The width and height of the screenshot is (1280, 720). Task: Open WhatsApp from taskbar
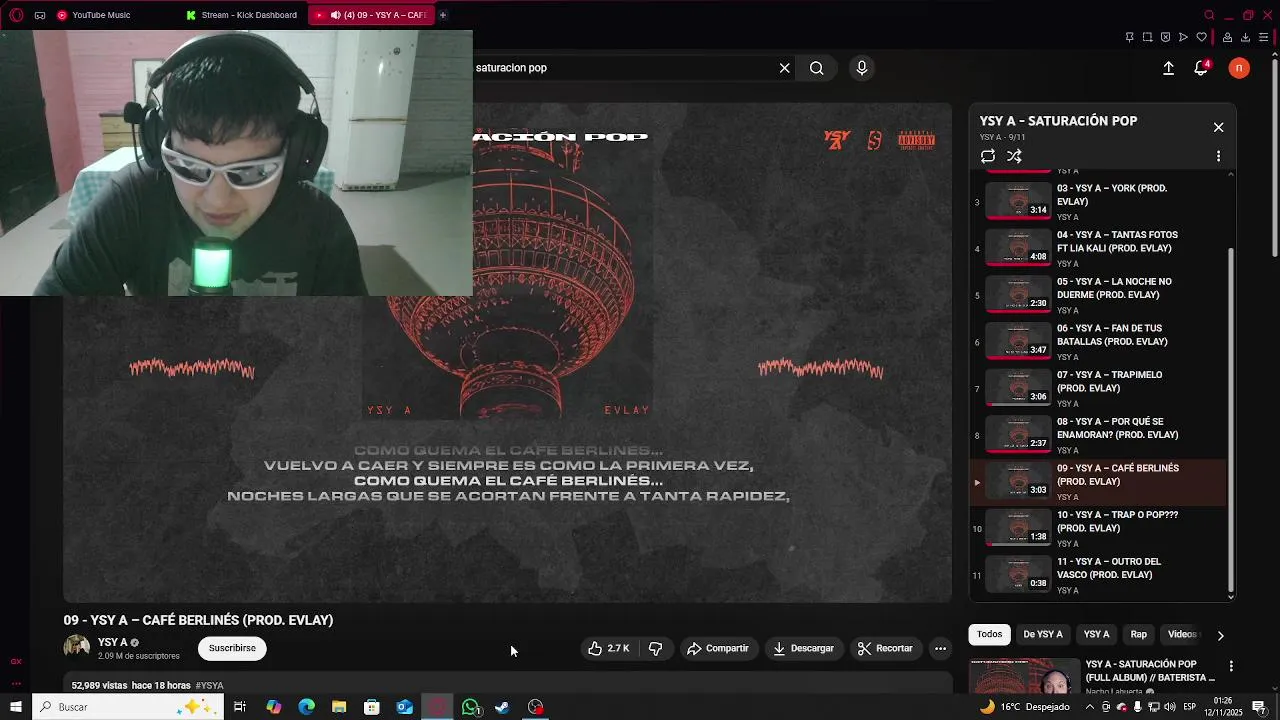tap(471, 707)
